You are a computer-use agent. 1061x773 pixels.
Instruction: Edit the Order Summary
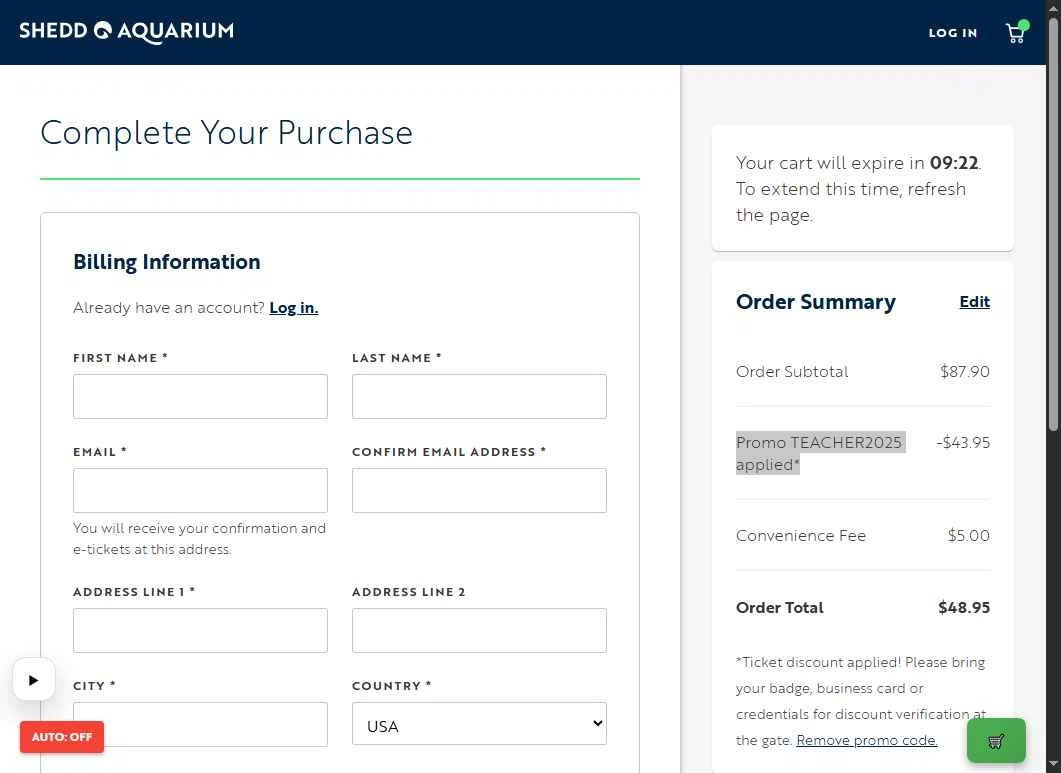[974, 302]
